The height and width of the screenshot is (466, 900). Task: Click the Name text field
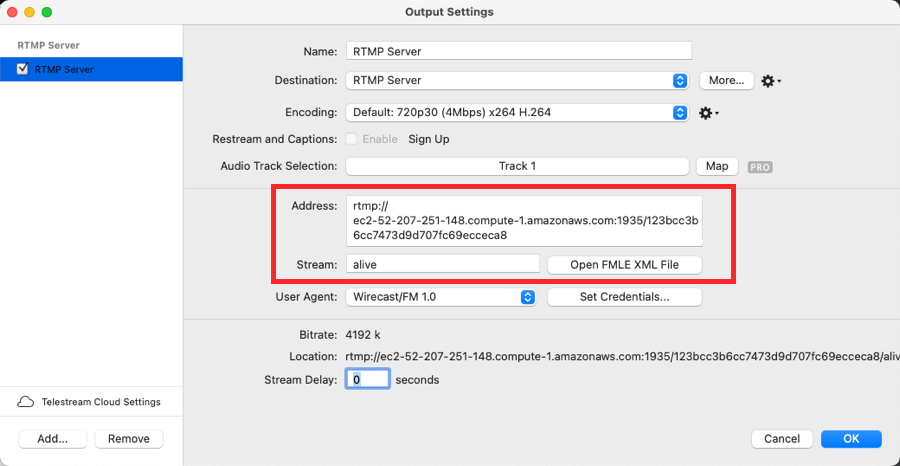coord(518,51)
